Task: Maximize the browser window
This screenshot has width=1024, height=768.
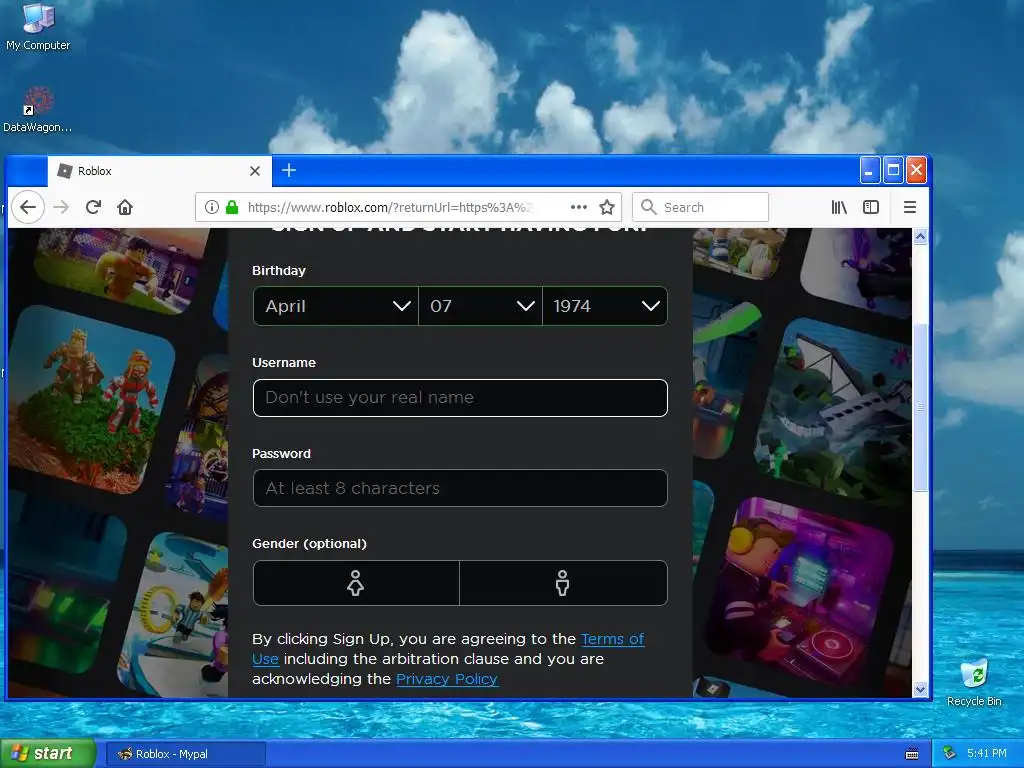Action: coord(893,171)
